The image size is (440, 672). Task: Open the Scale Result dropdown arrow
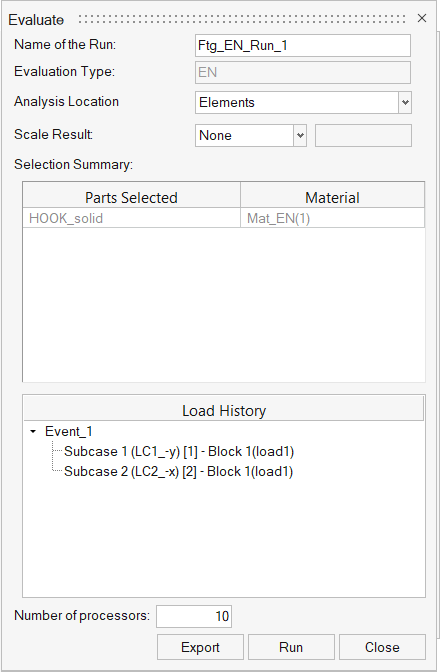pyautogui.click(x=300, y=135)
